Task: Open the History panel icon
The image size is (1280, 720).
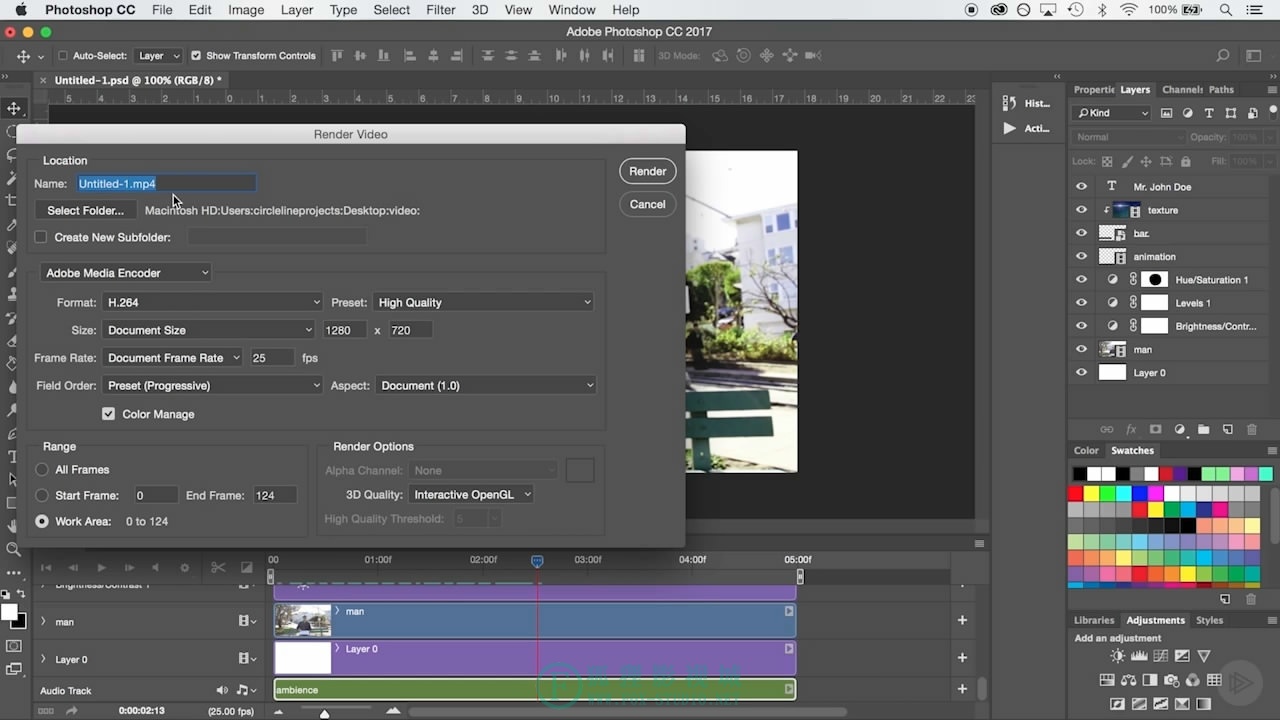Action: click(1010, 103)
